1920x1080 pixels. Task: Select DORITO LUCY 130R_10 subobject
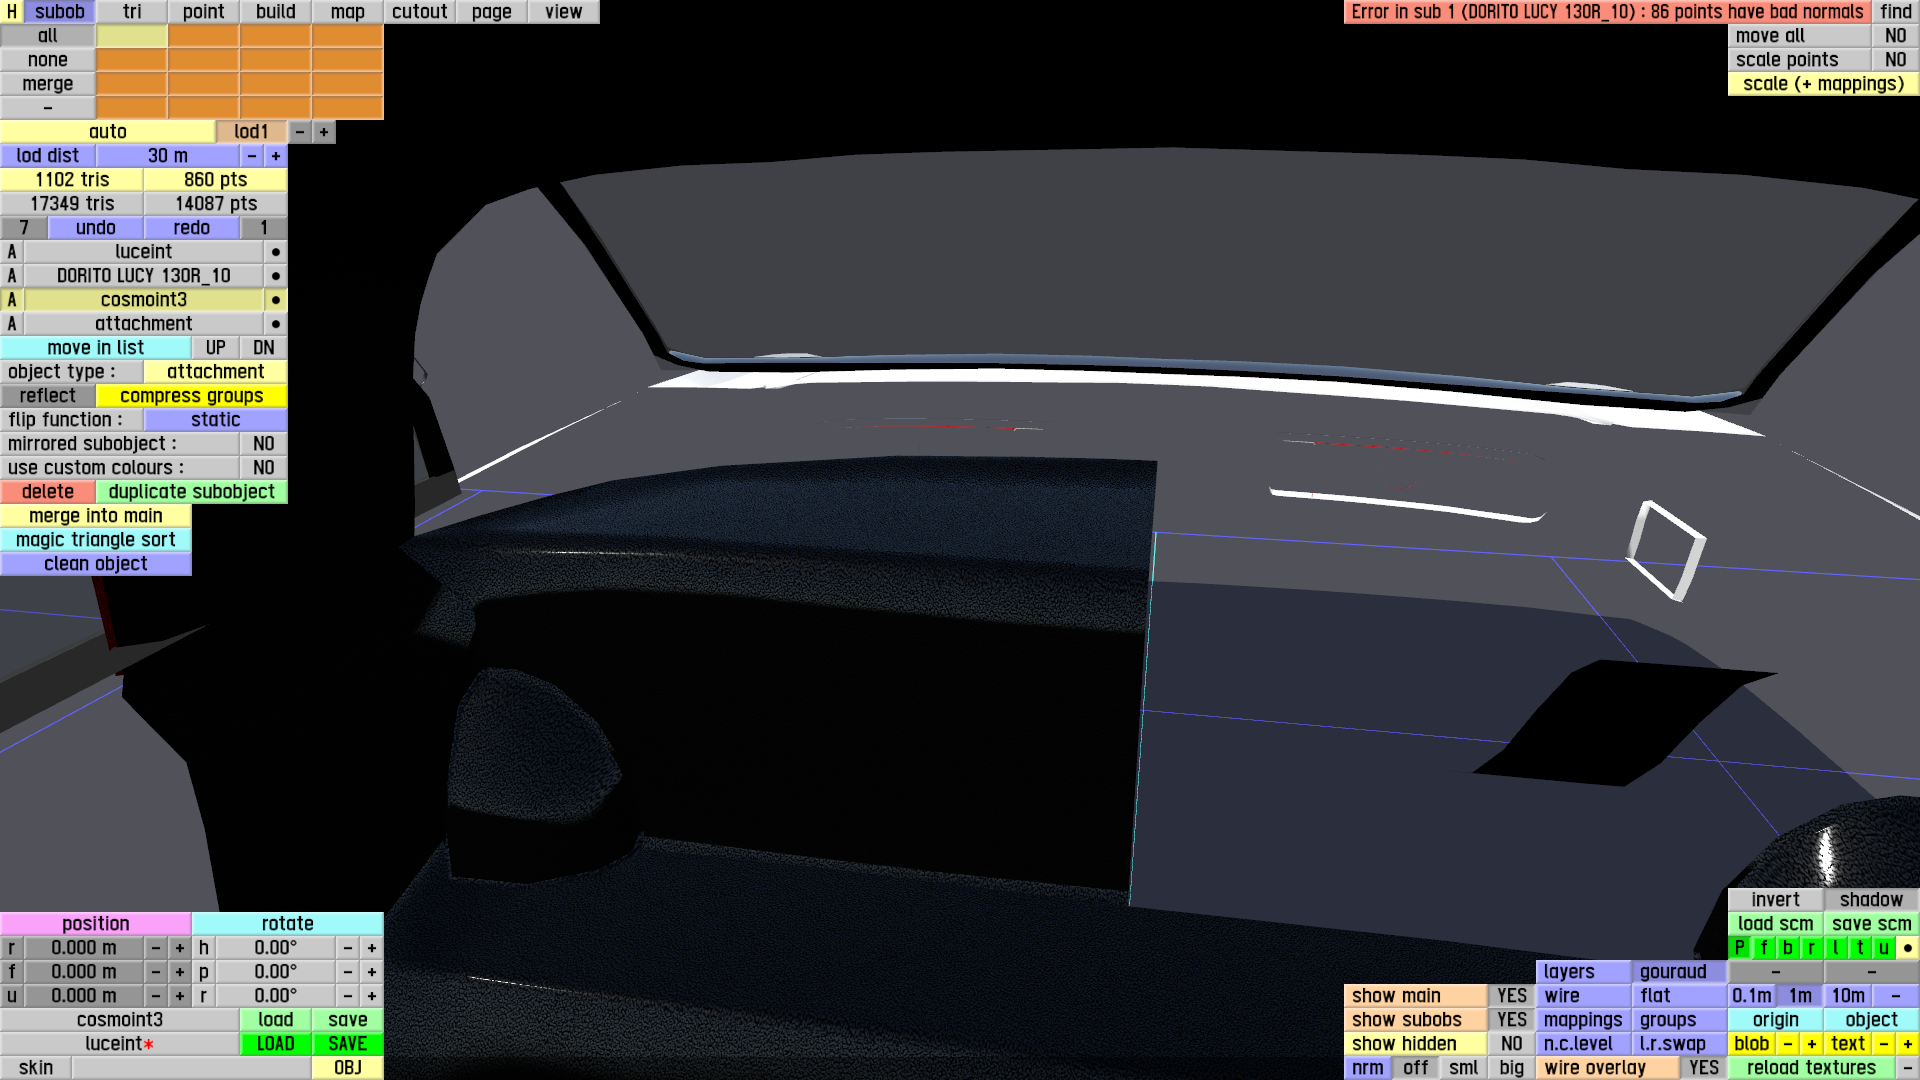[x=143, y=276]
